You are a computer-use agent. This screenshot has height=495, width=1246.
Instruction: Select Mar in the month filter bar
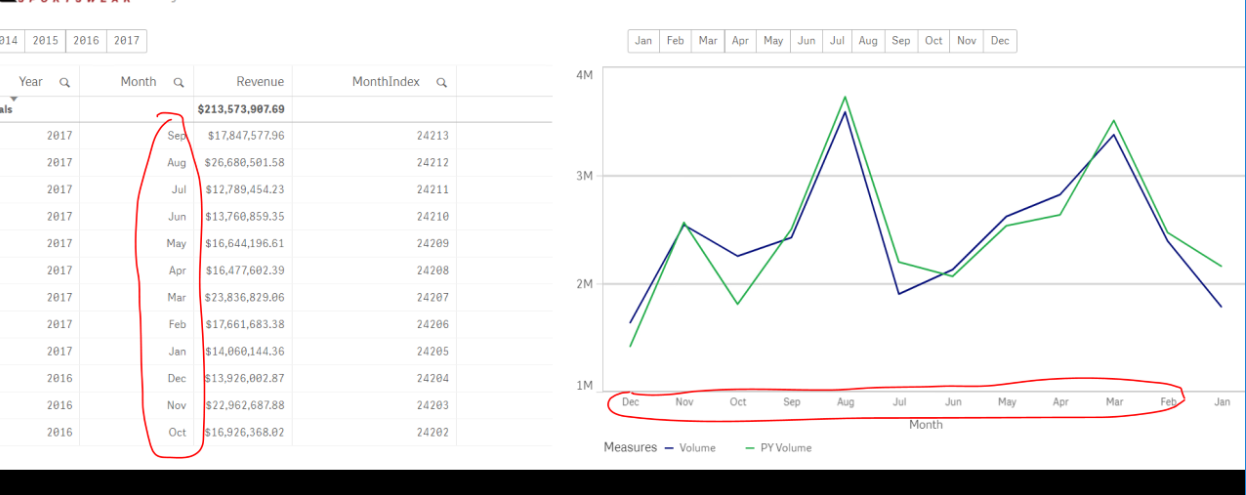tap(708, 41)
